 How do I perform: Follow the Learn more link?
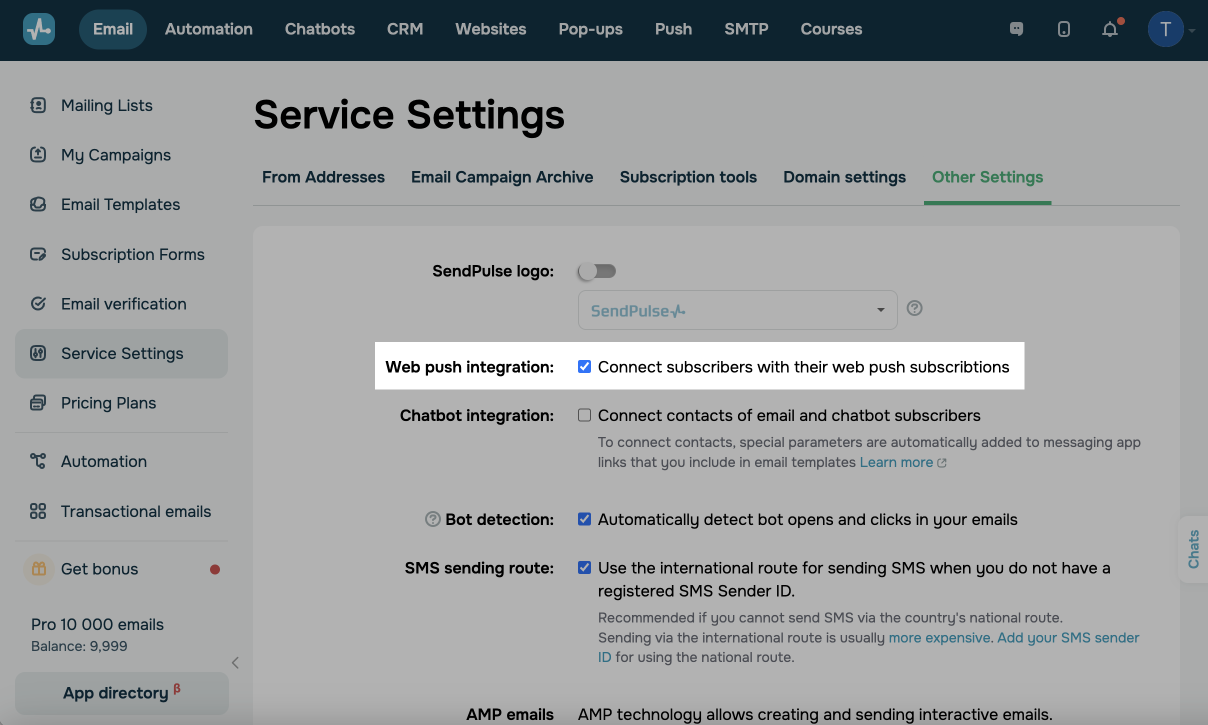pyautogui.click(x=896, y=462)
